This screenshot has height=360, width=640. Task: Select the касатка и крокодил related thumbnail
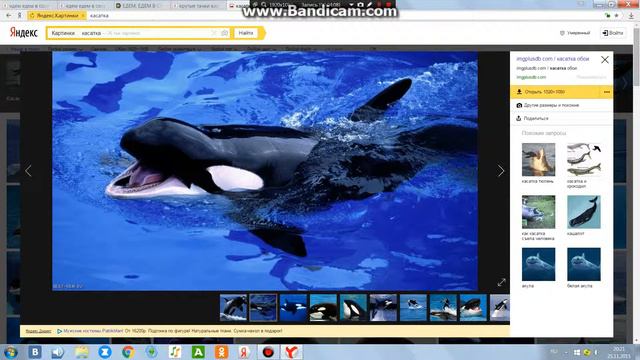[x=584, y=160]
